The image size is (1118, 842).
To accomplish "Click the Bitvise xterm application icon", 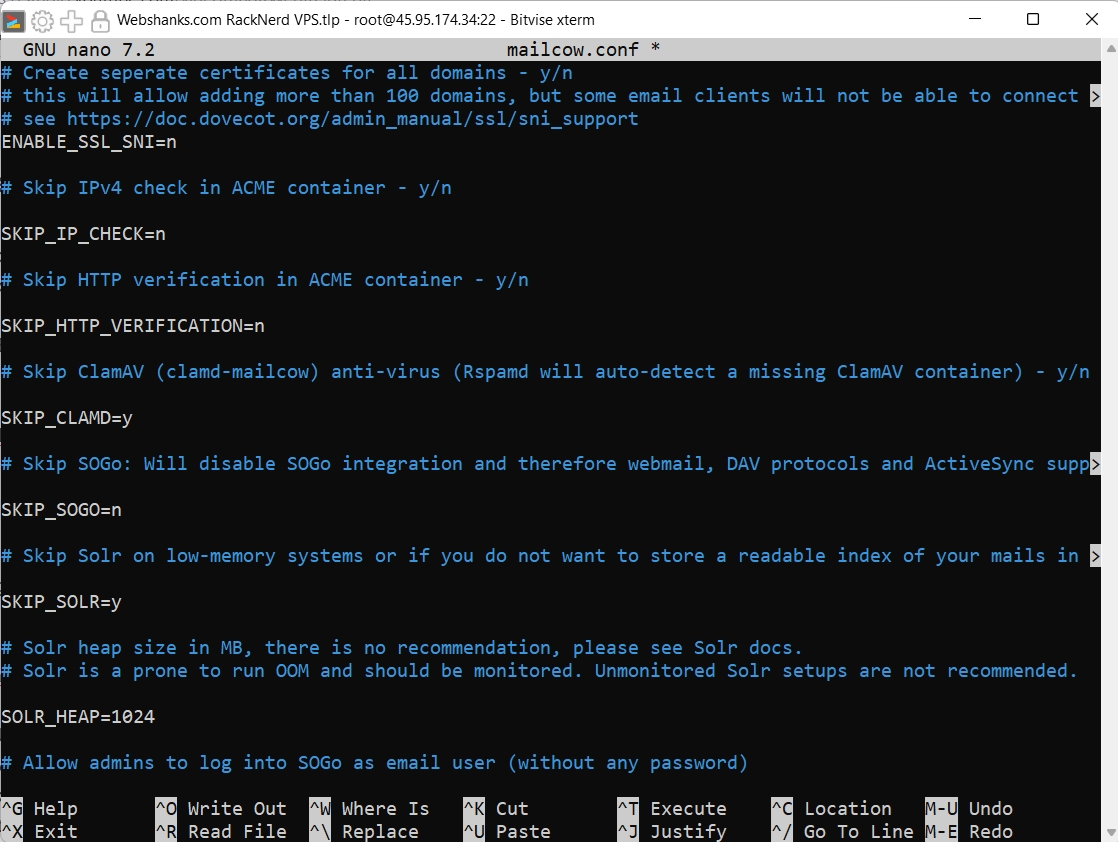I will pos(14,20).
